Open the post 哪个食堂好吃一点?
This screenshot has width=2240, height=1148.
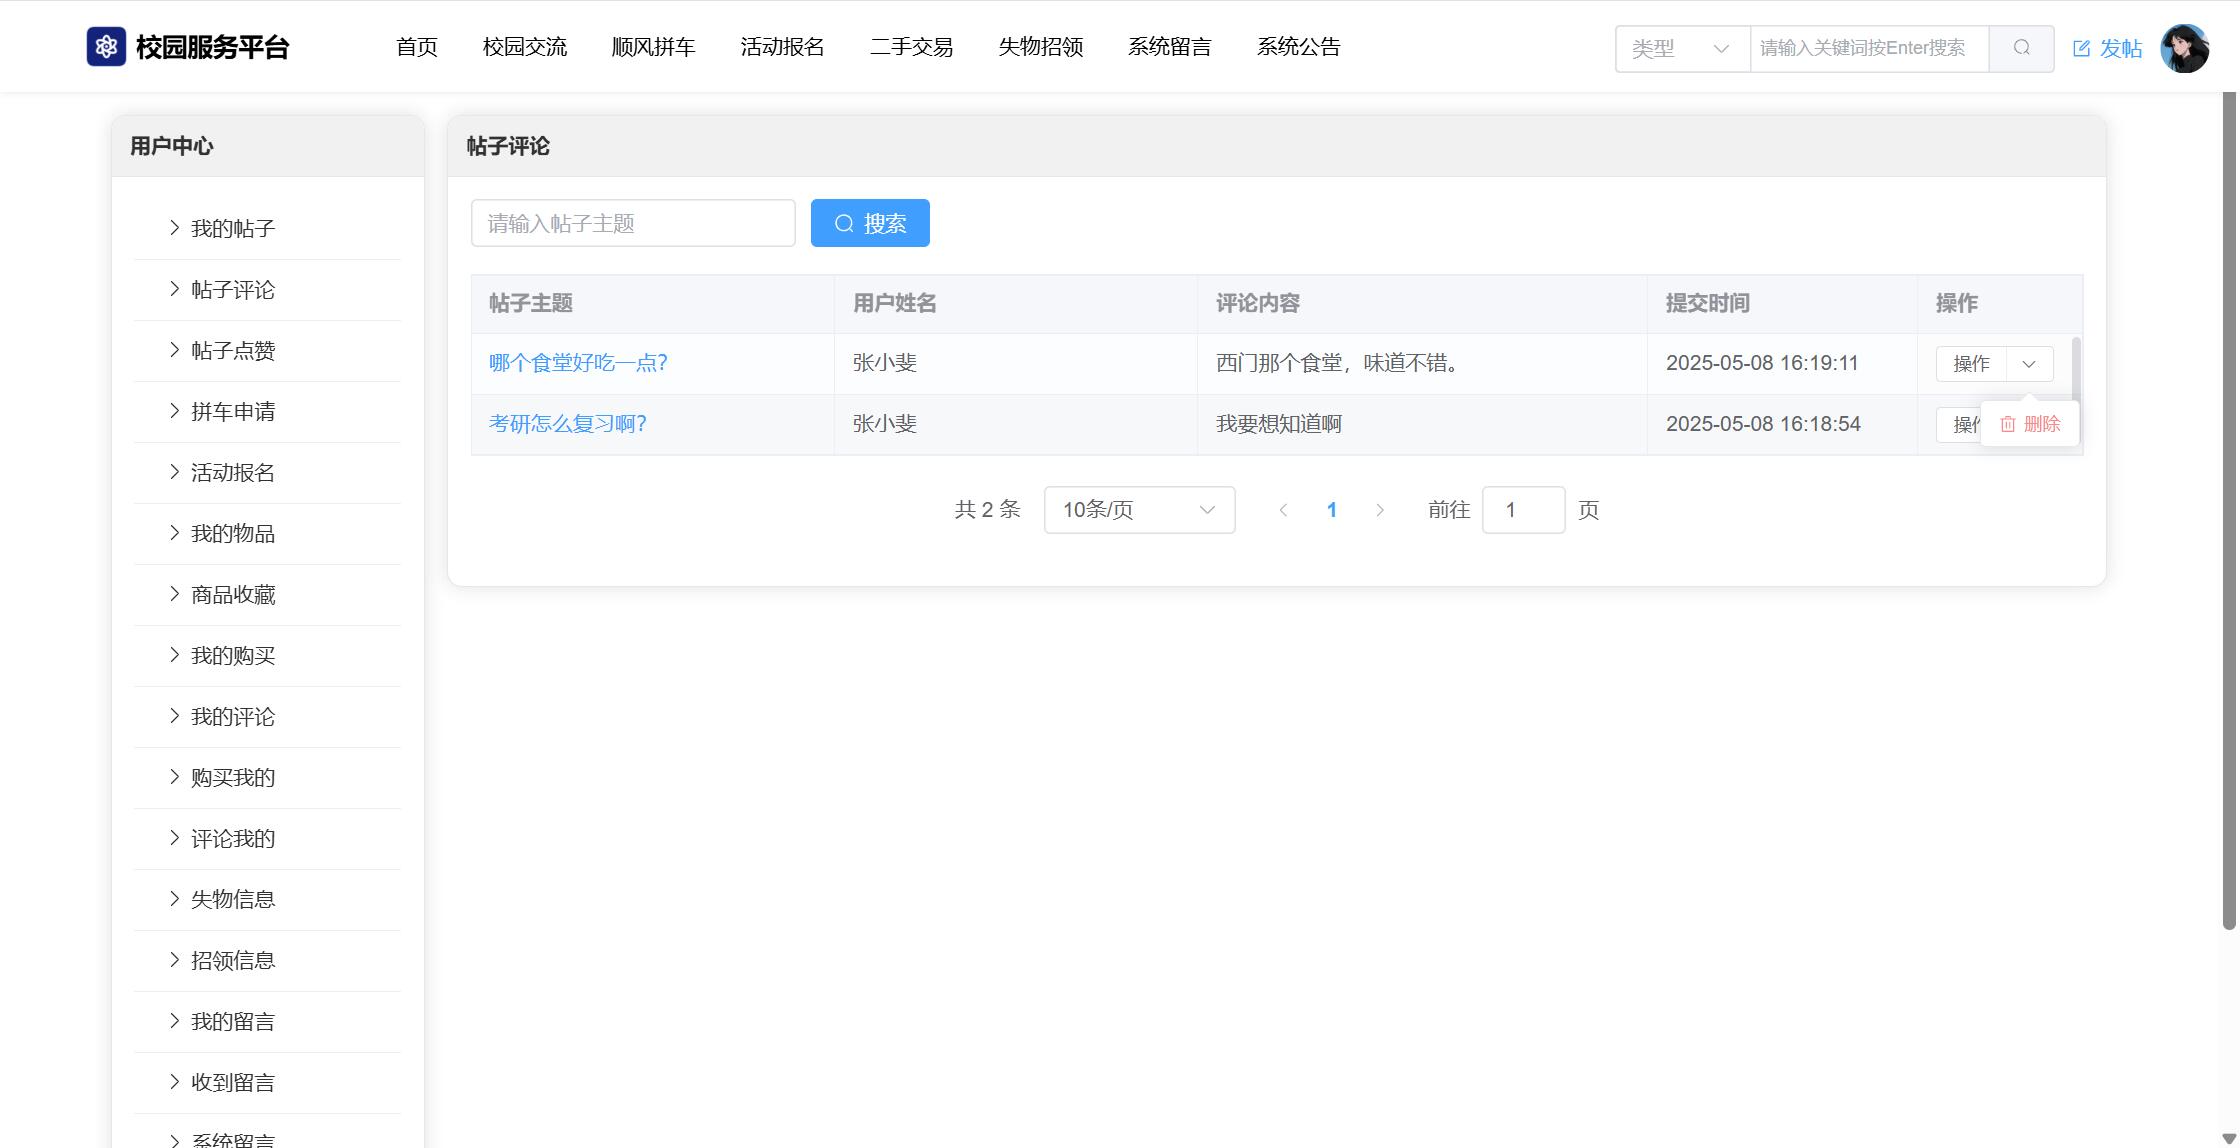[x=578, y=363]
